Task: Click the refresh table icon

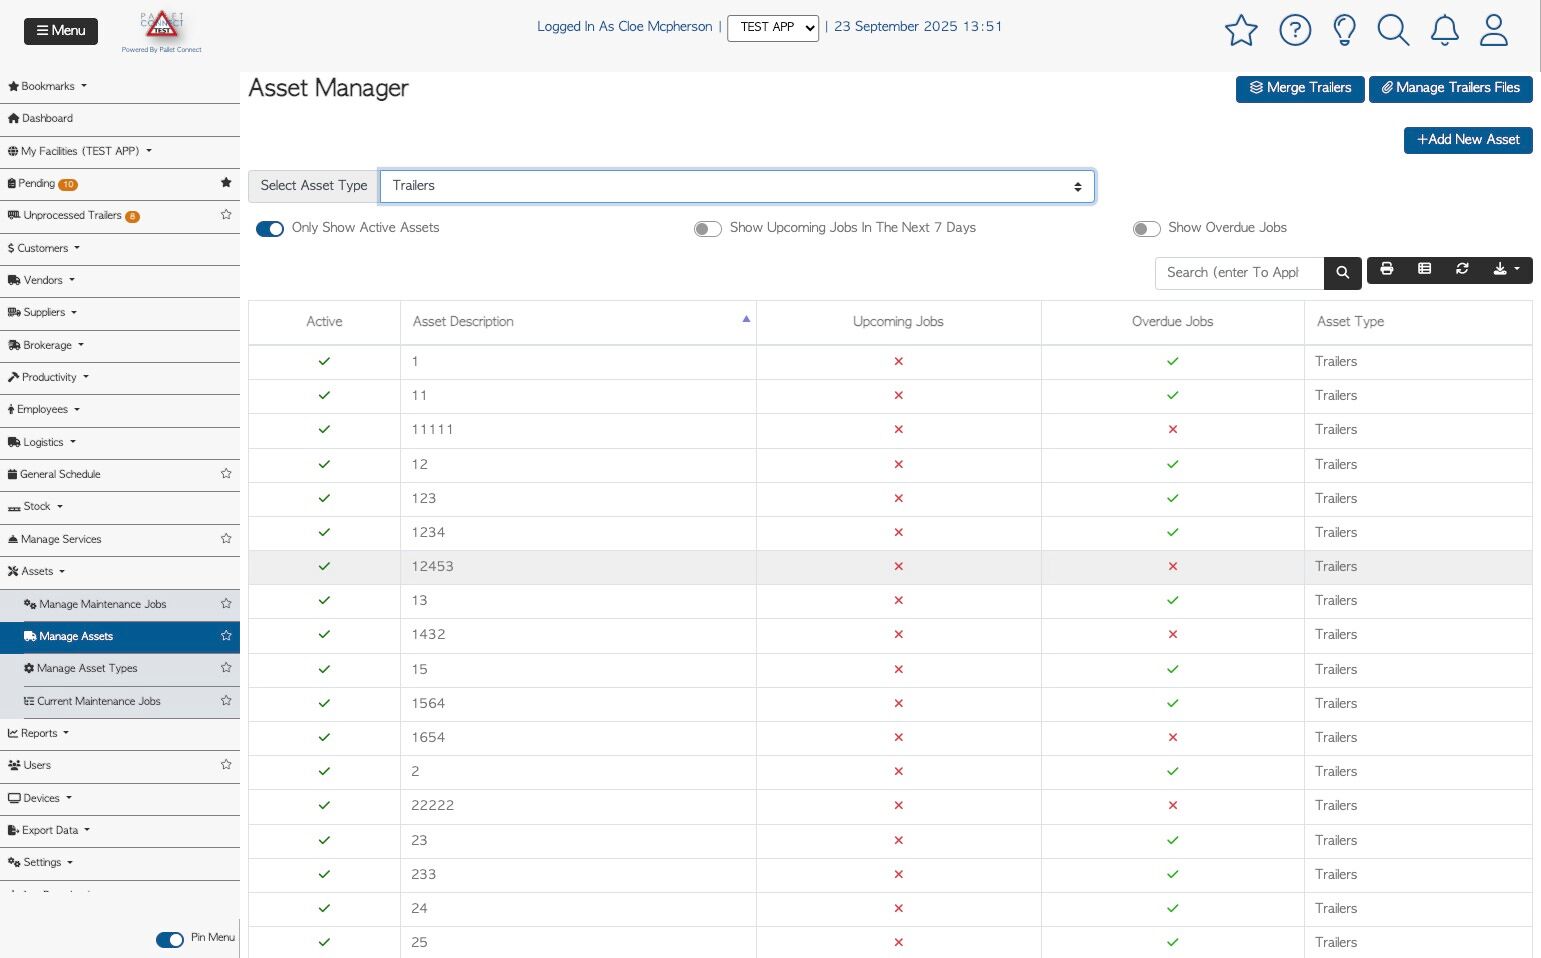Action: [1462, 269]
